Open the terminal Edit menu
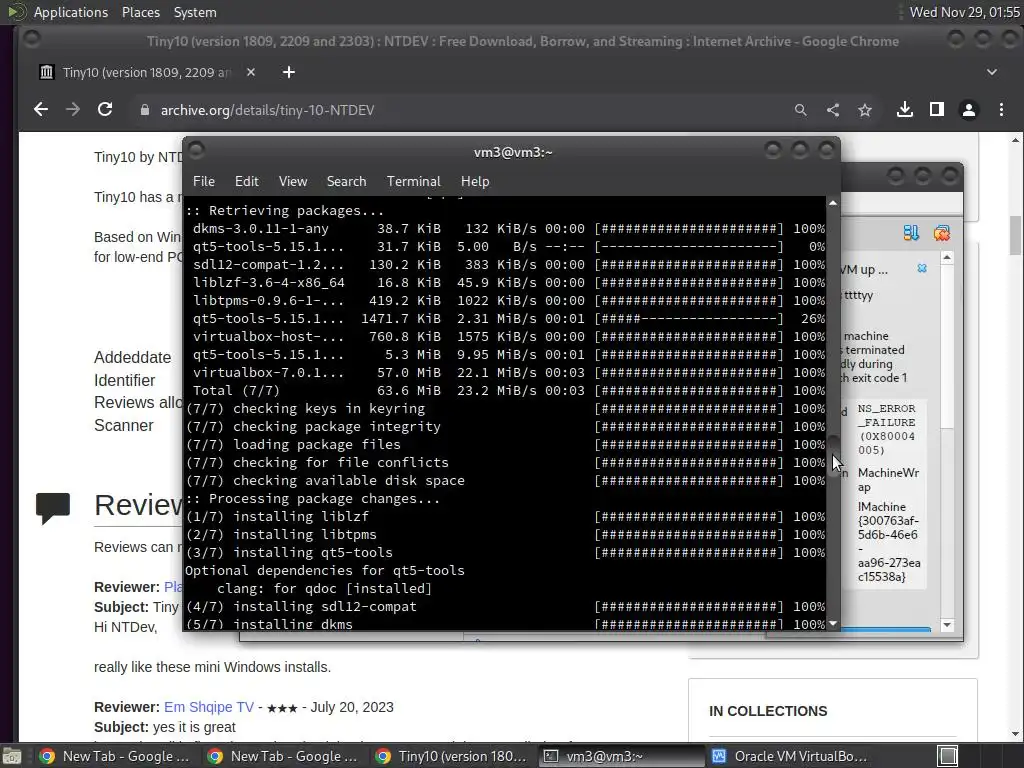Image resolution: width=1024 pixels, height=768 pixels. point(246,181)
